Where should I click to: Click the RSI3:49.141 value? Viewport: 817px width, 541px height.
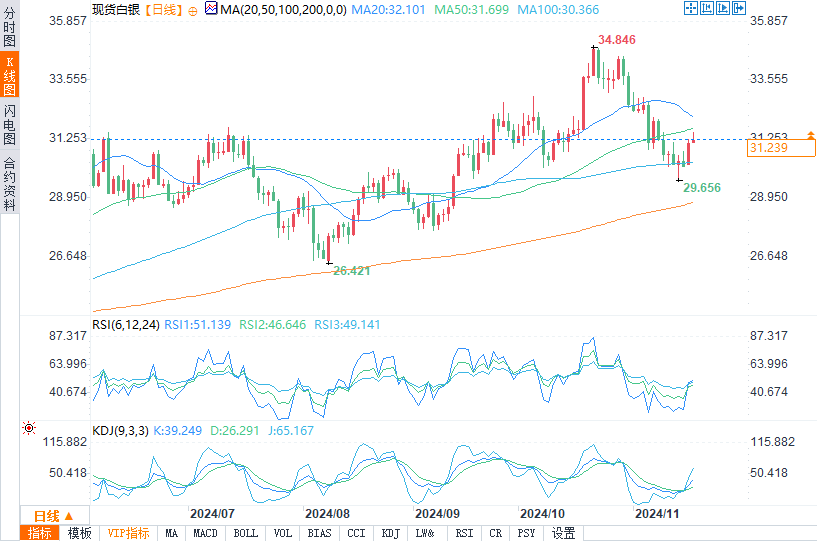(x=347, y=325)
